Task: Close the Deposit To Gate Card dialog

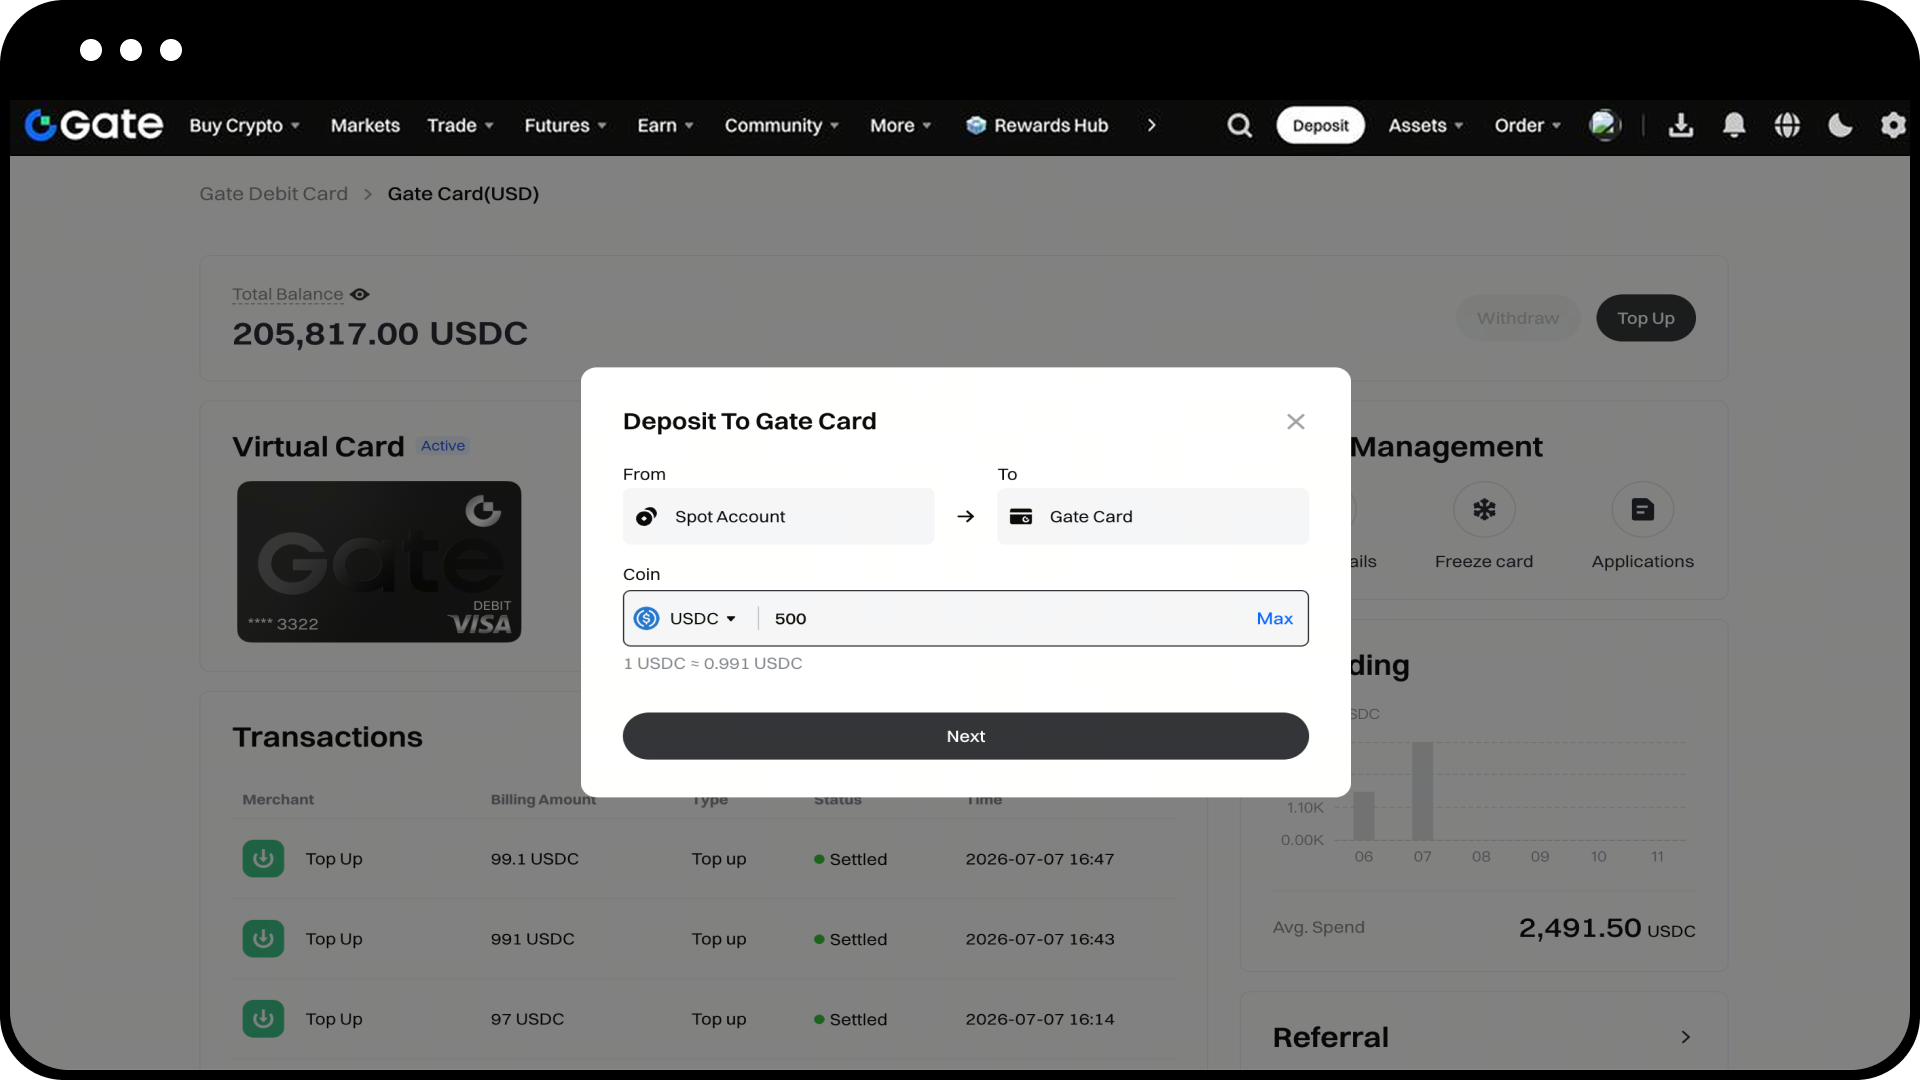Action: point(1296,422)
